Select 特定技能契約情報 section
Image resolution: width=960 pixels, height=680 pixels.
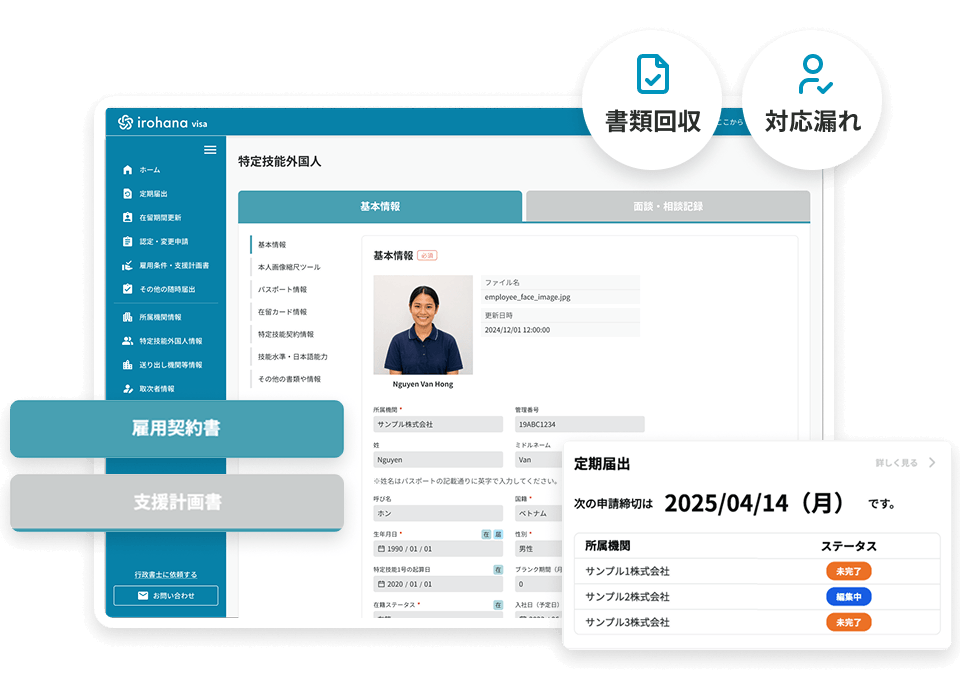tap(286, 334)
